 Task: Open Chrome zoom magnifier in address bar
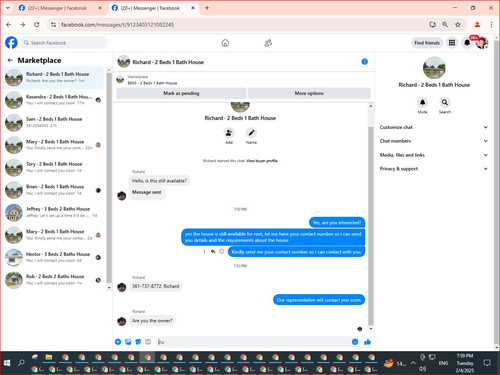445,24
